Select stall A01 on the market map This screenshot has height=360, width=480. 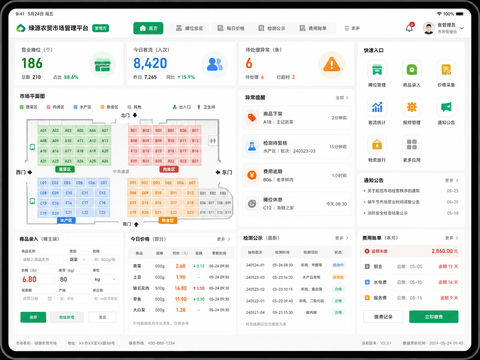tap(43, 130)
